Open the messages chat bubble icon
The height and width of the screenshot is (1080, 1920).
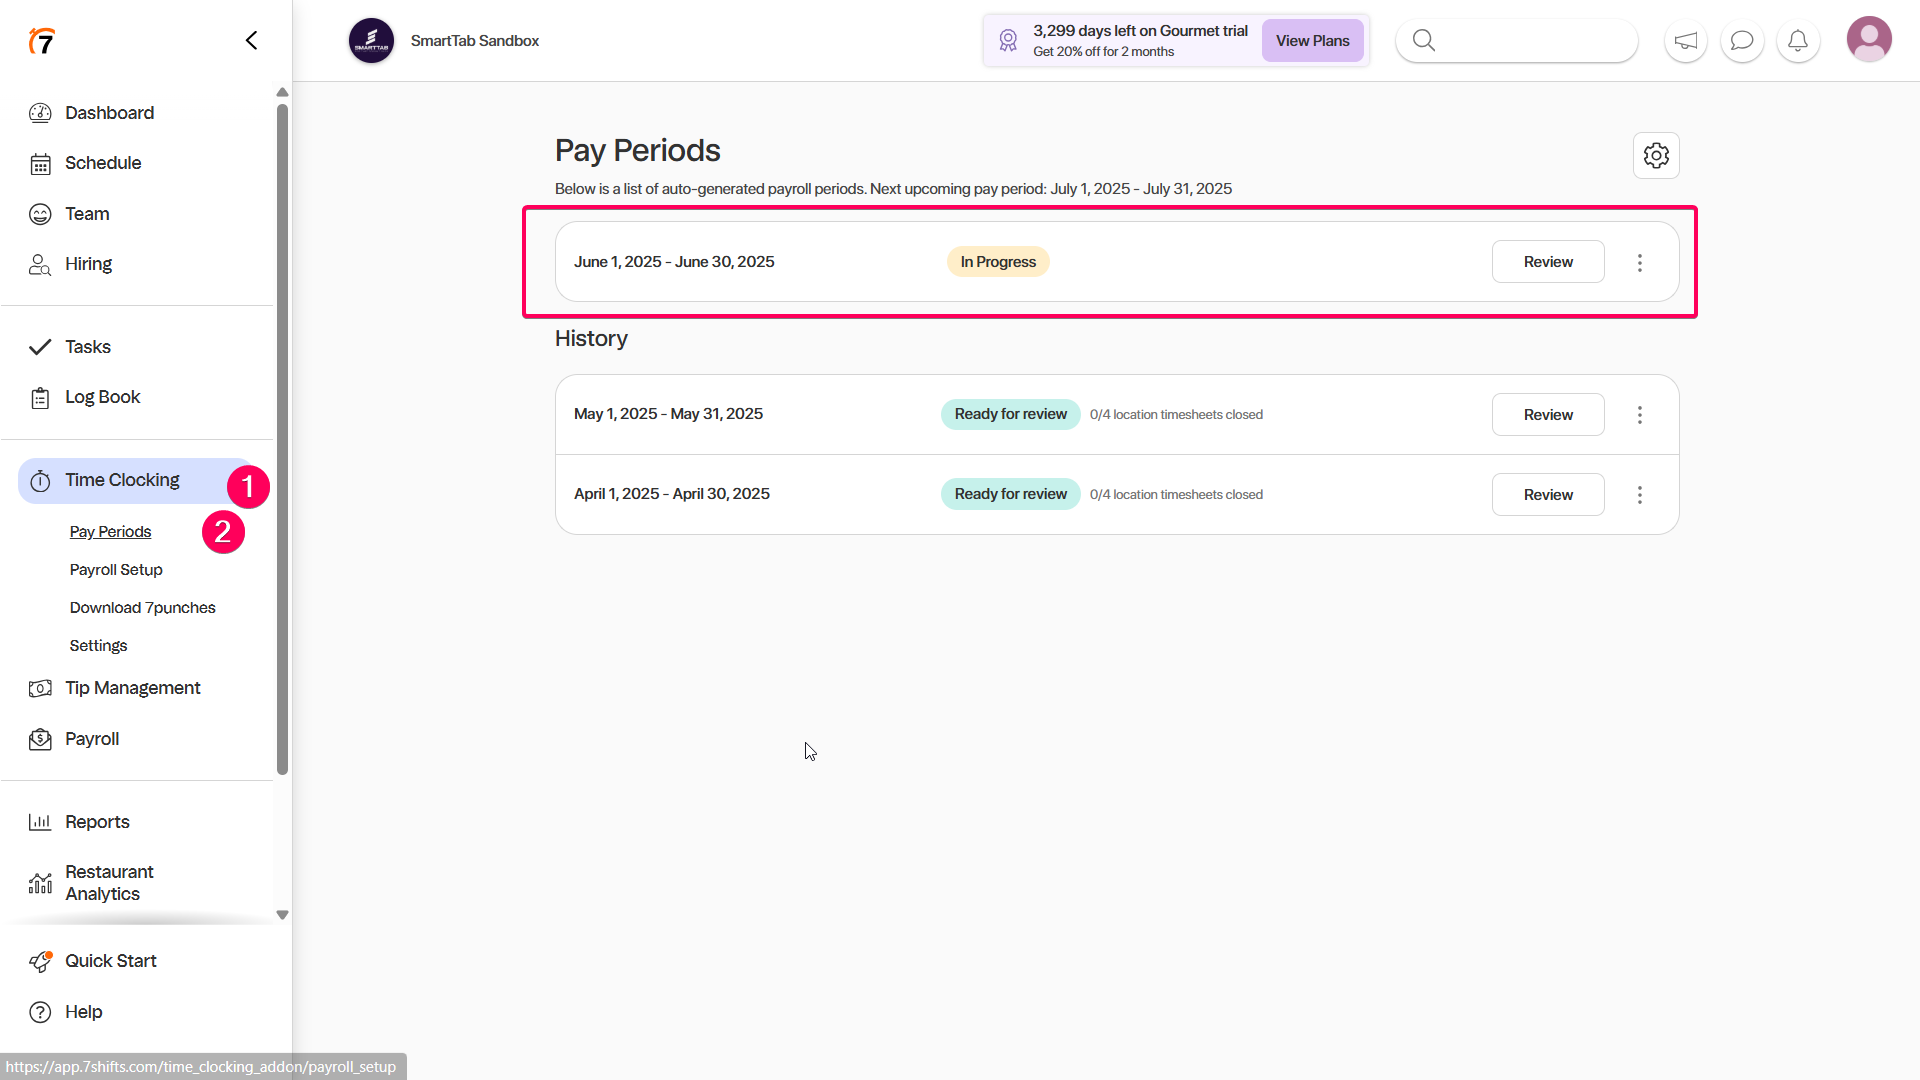click(x=1742, y=41)
